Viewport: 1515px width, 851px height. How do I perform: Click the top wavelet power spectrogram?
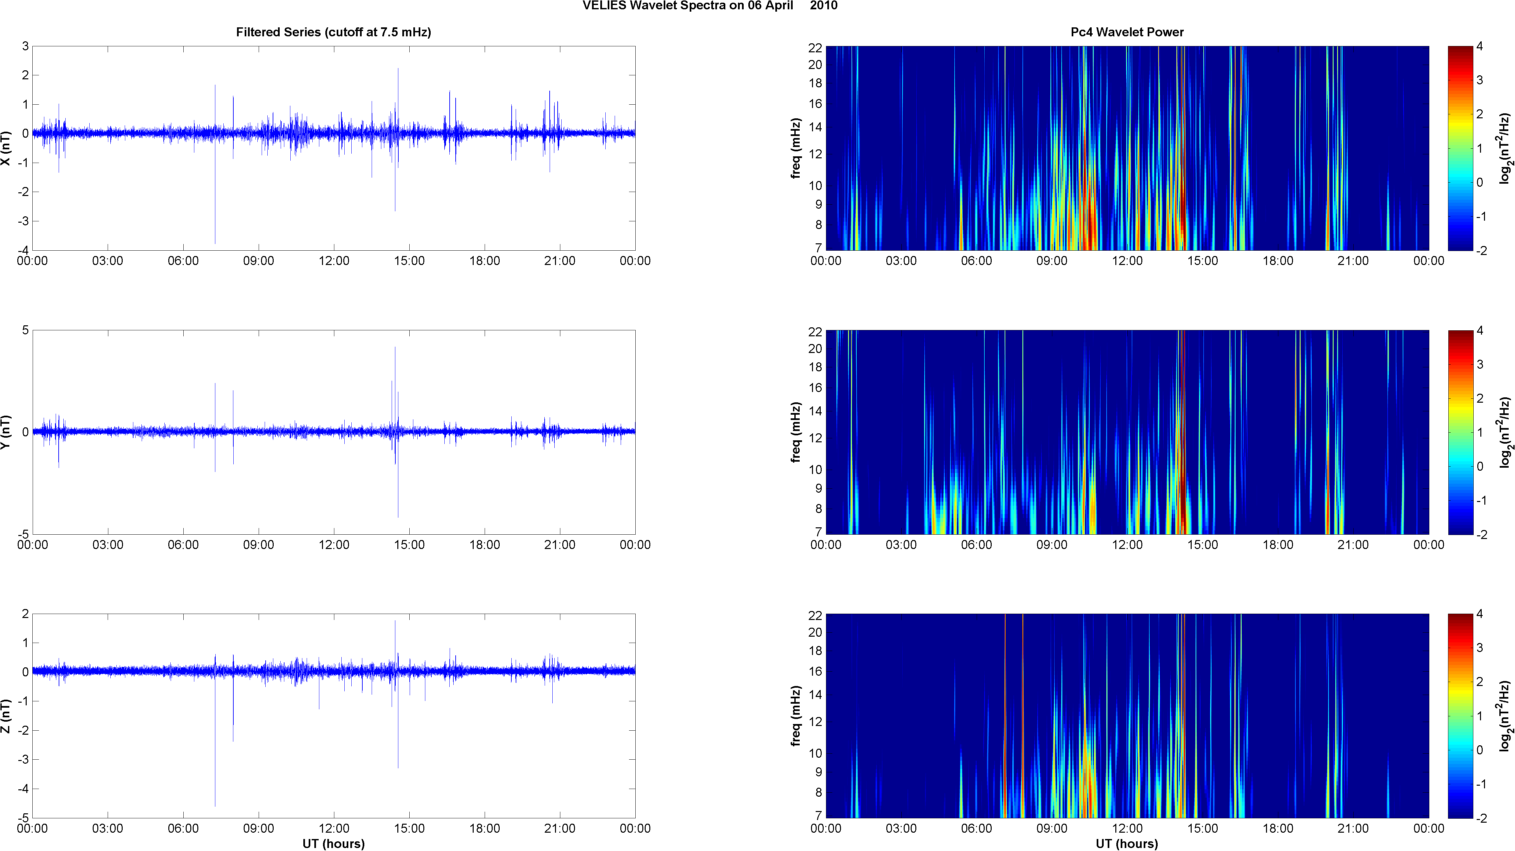click(x=1127, y=148)
